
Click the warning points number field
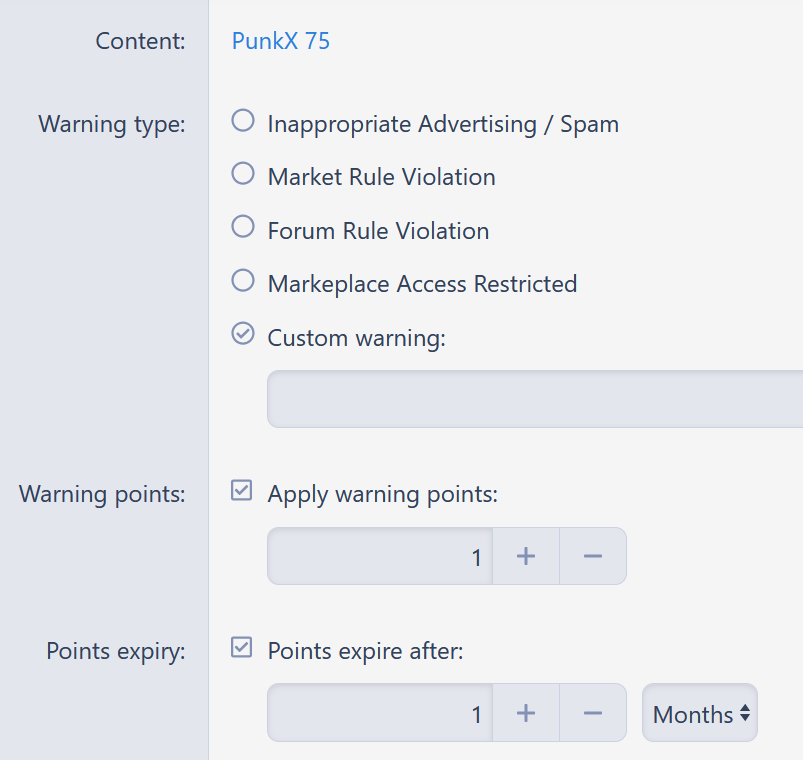coord(380,556)
